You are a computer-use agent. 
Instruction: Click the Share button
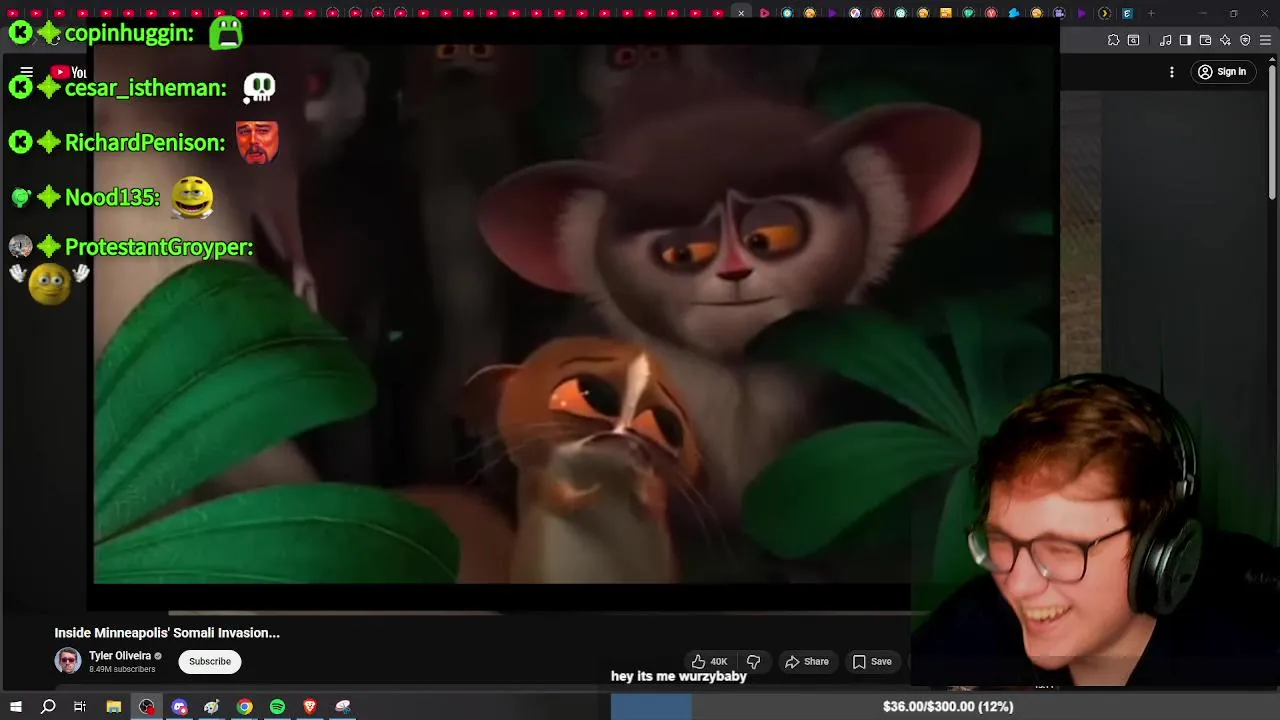click(807, 661)
